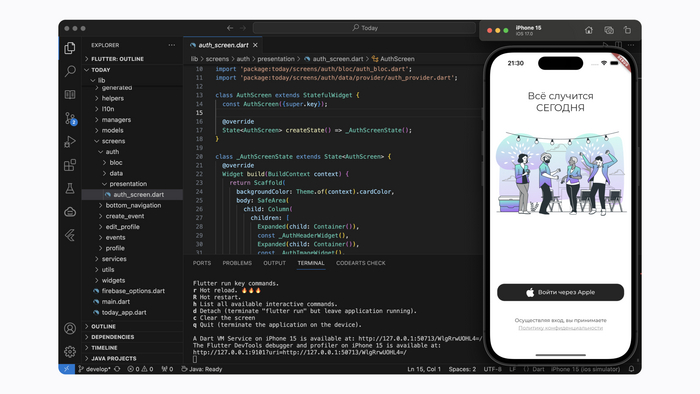
Task: Open the Explorer view in activity bar
Action: pyautogui.click(x=70, y=48)
